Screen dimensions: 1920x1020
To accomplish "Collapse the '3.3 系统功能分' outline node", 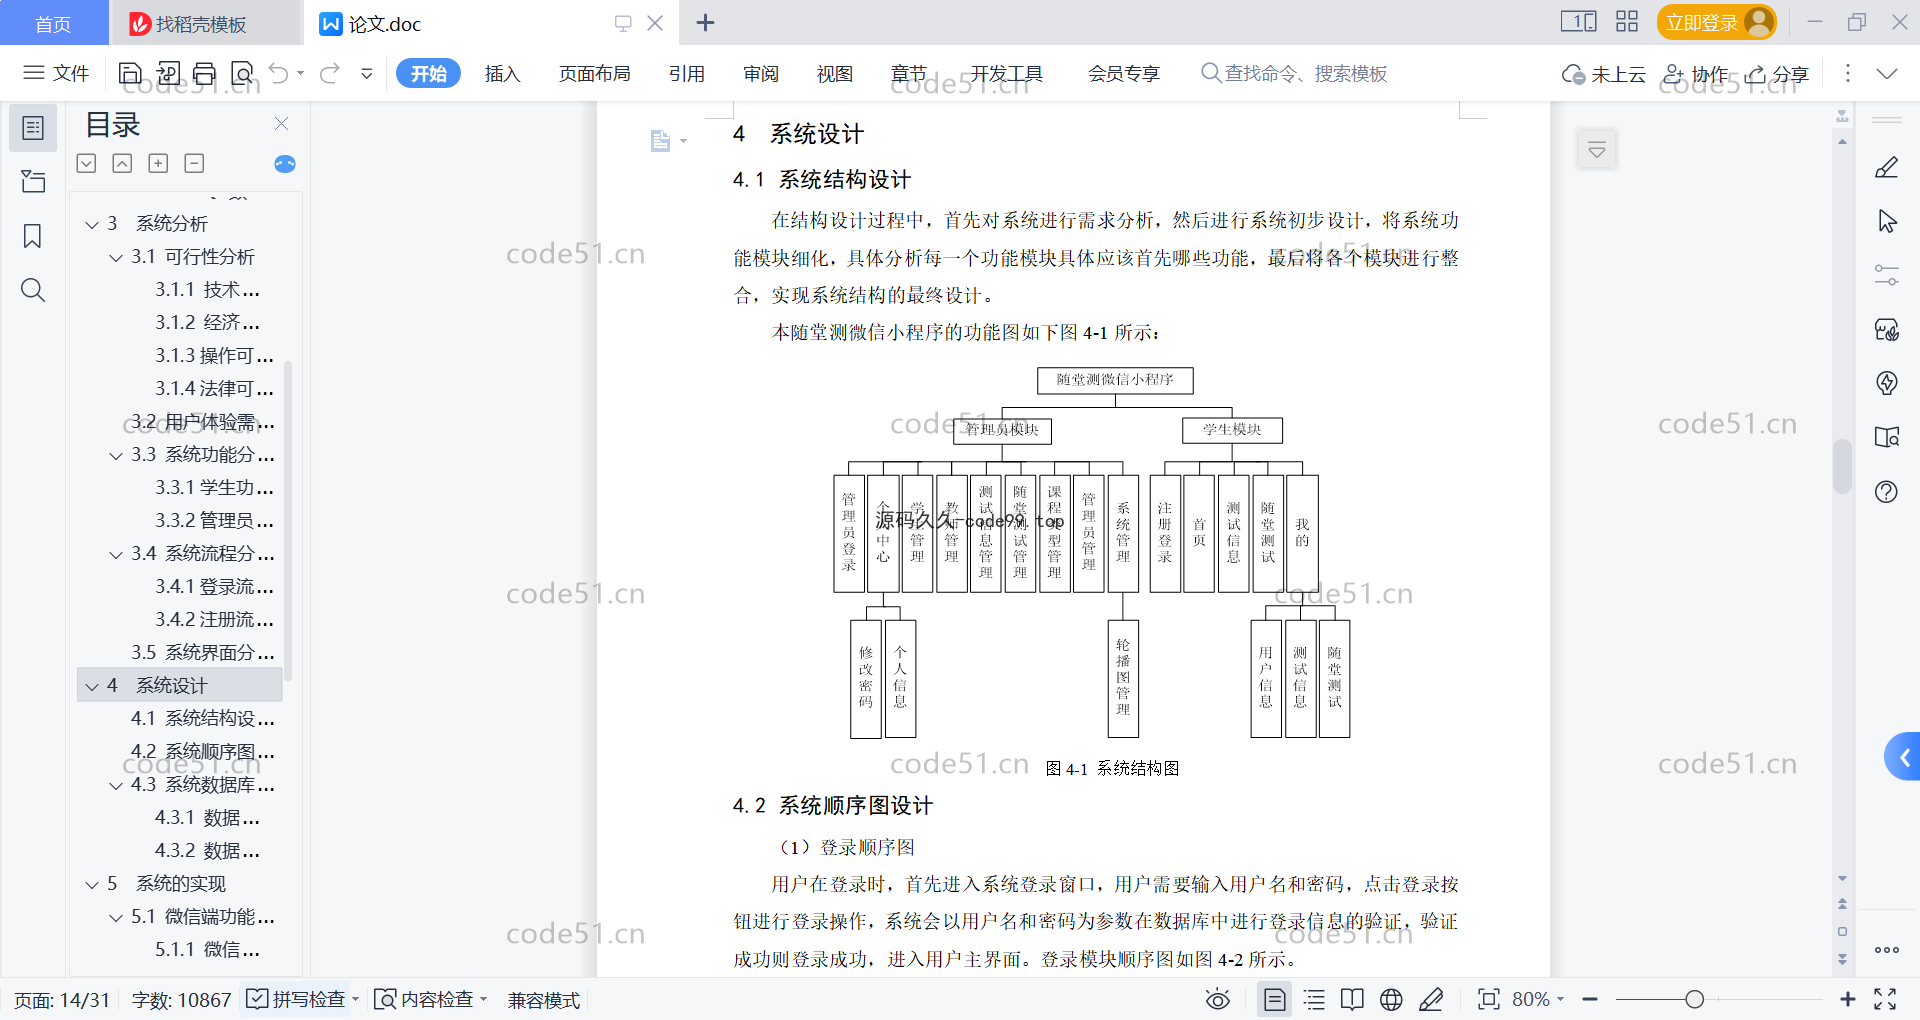I will (116, 455).
